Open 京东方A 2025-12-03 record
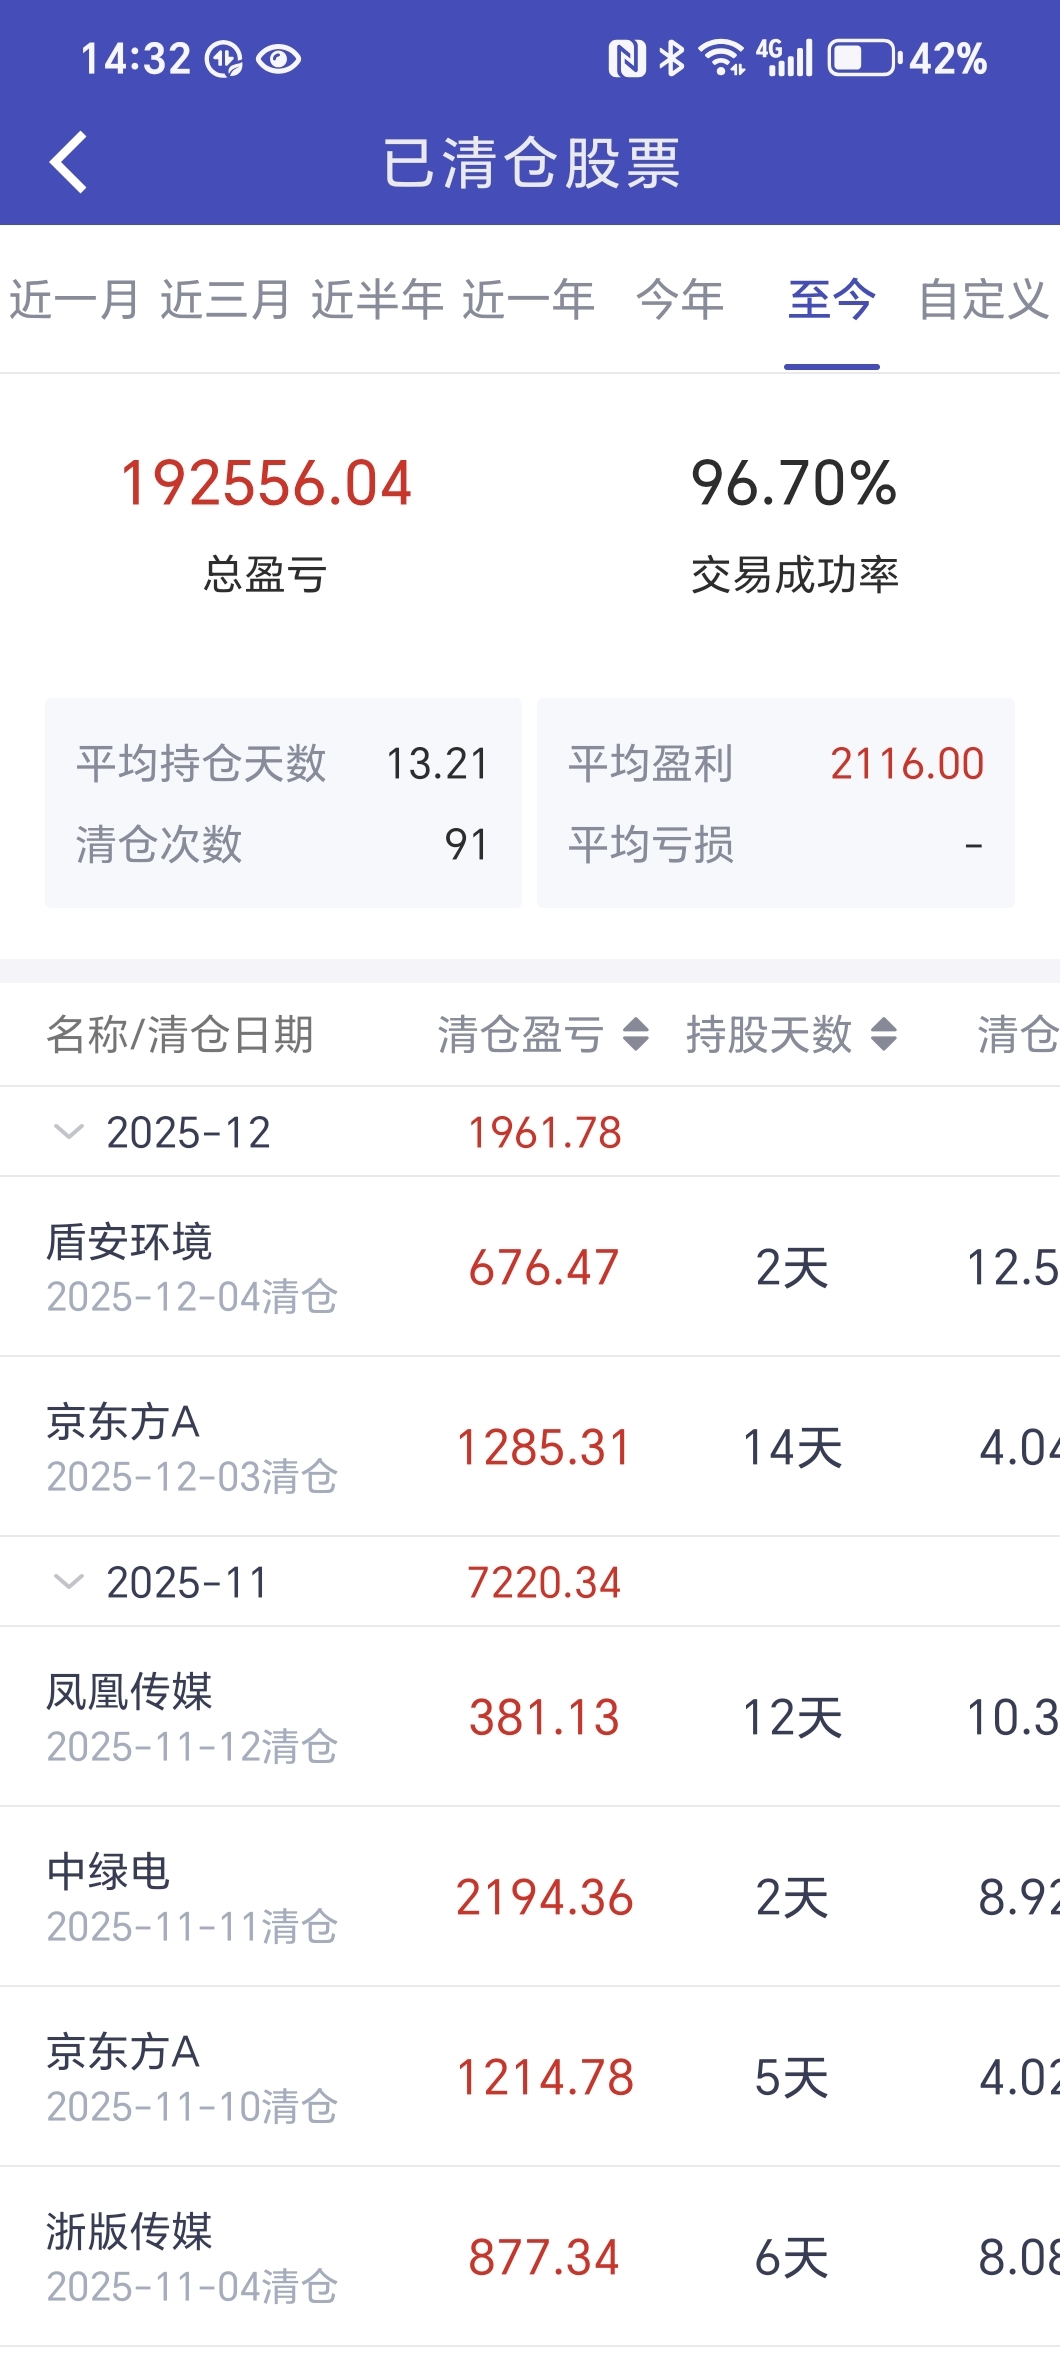This screenshot has width=1060, height=2376. 530,1447
